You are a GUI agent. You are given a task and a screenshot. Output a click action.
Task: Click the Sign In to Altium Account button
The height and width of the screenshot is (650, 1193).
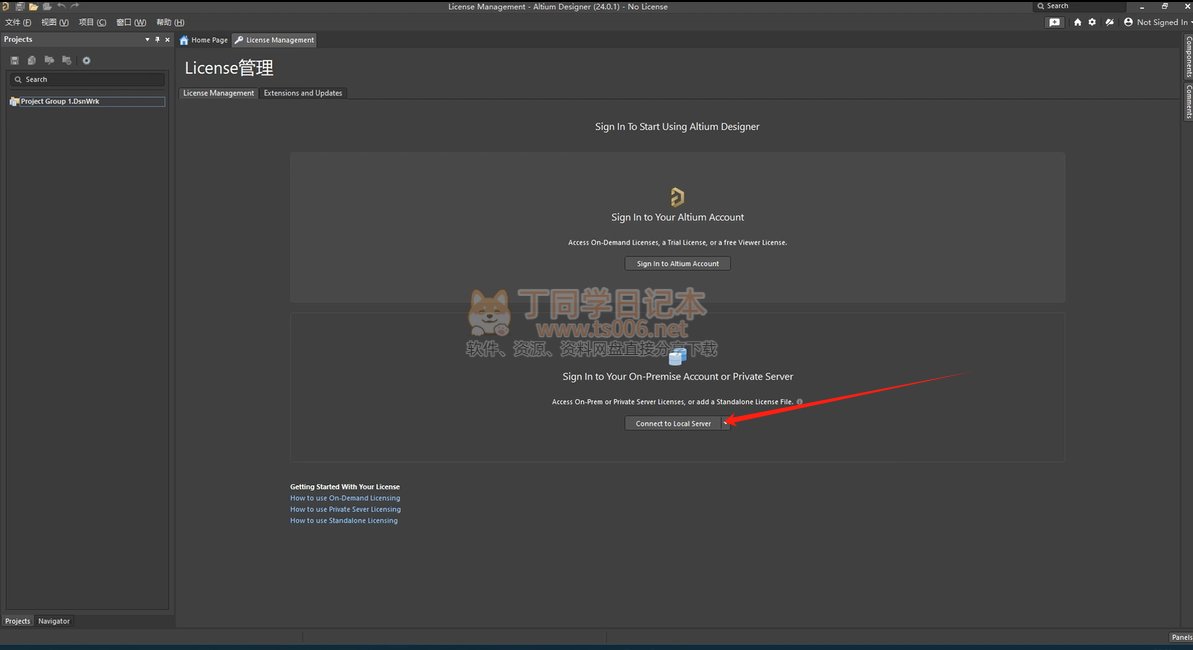[x=678, y=264]
